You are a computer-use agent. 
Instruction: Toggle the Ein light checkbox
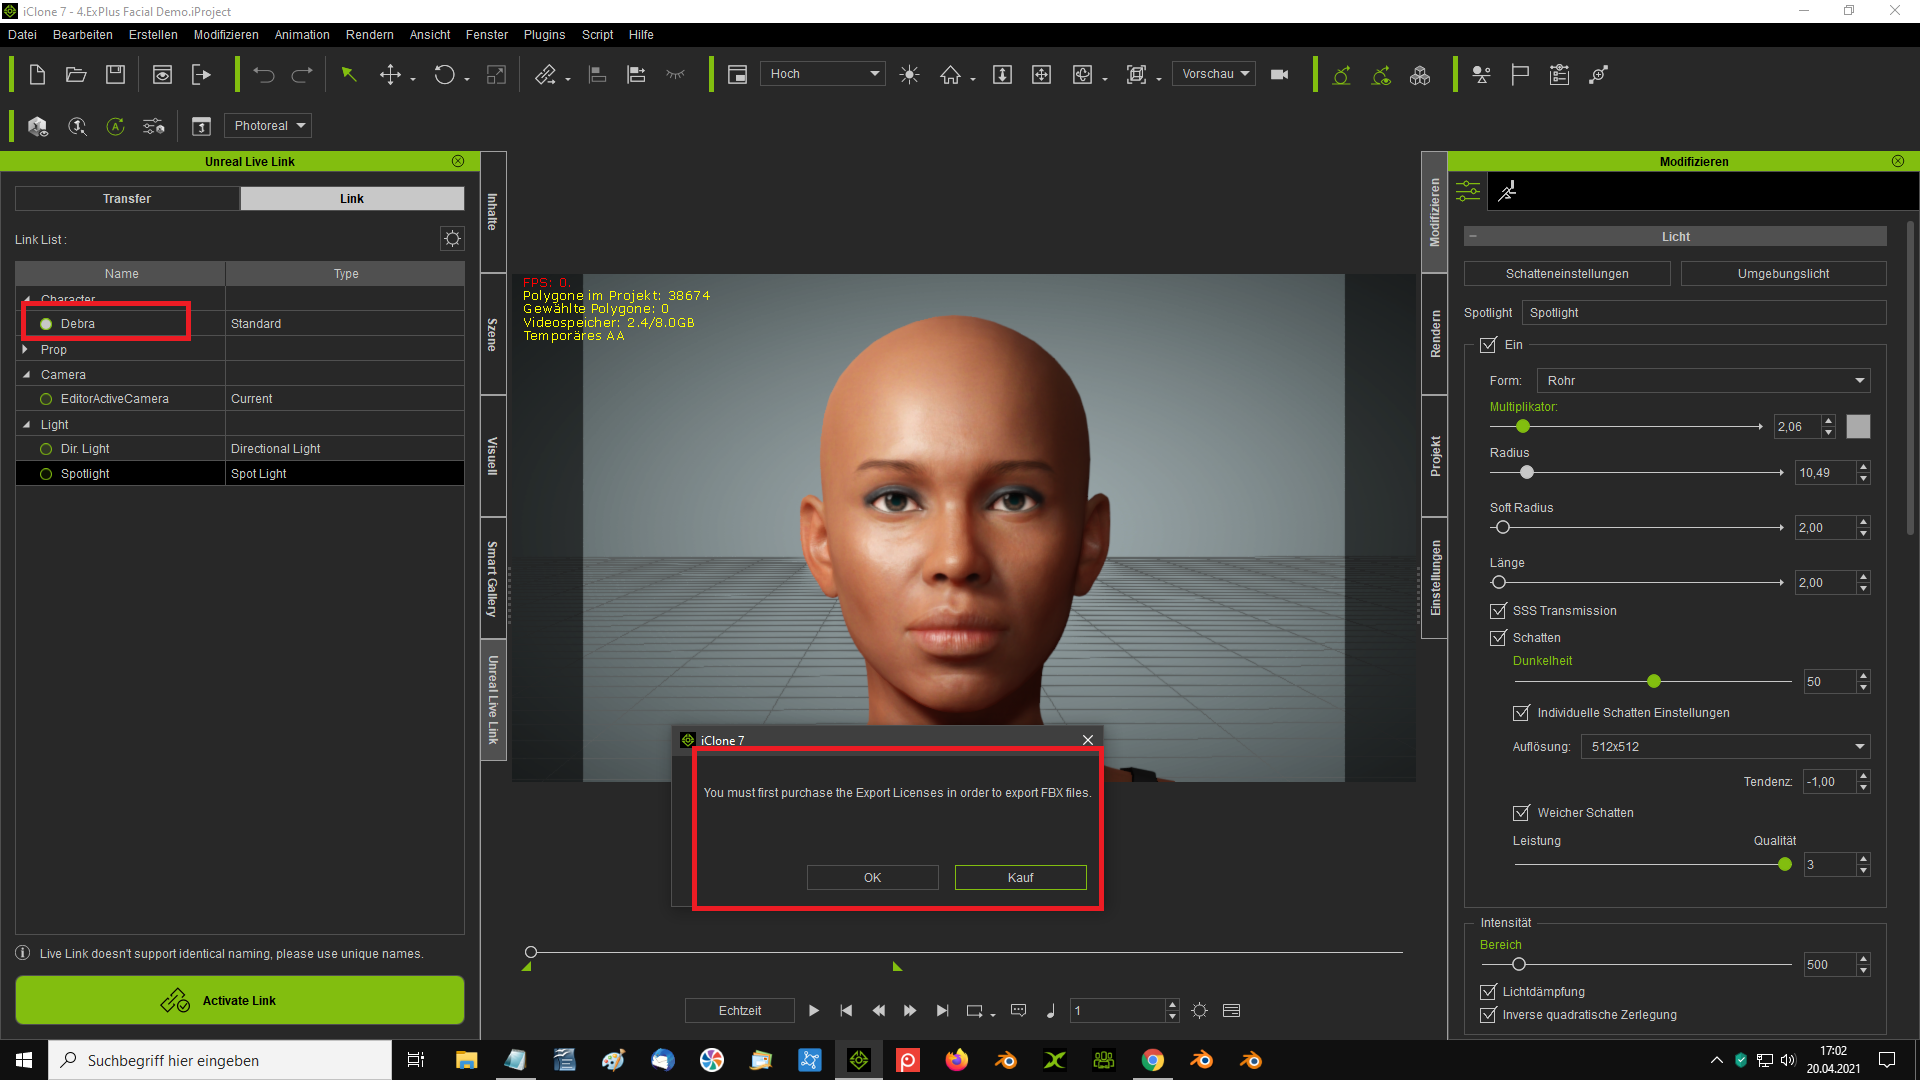tap(1488, 345)
